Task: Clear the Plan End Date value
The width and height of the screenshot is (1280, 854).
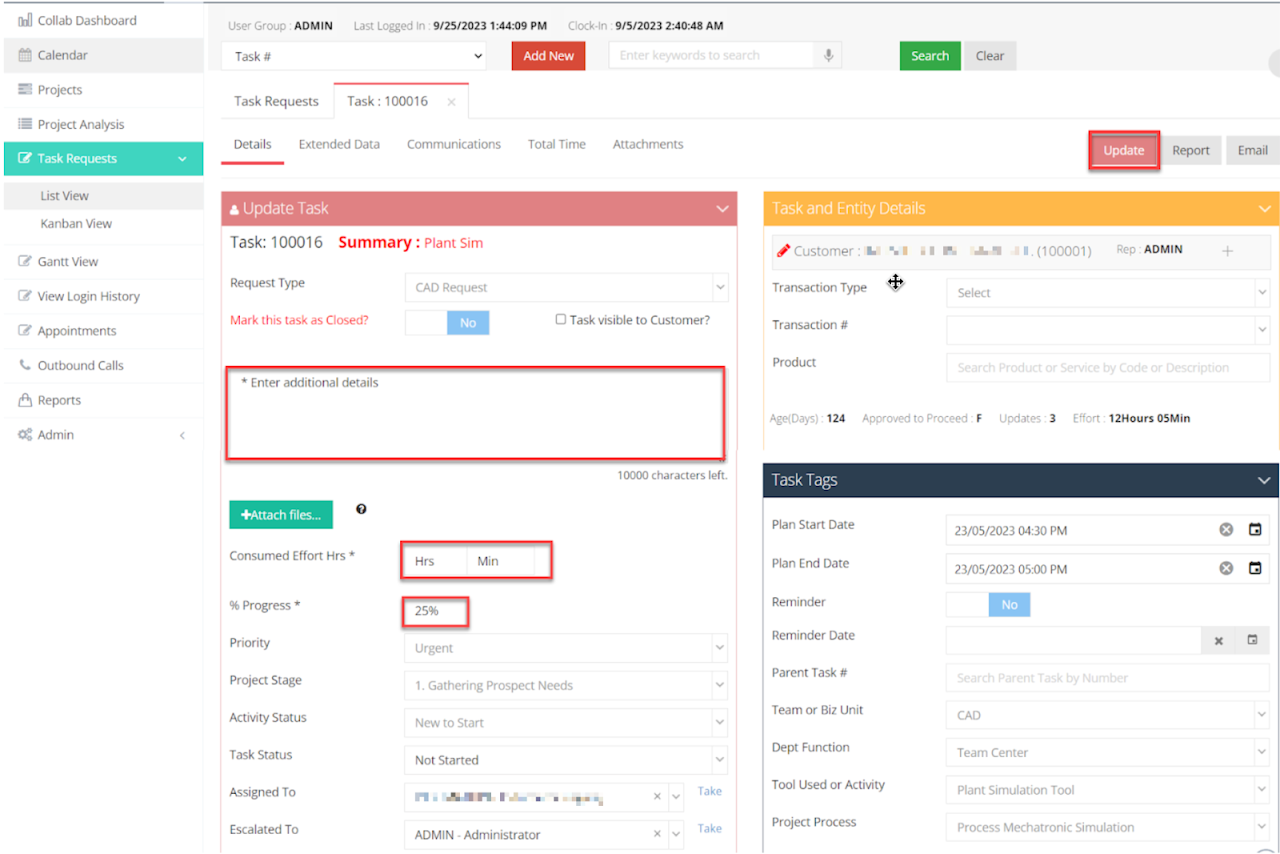Action: 1226,568
